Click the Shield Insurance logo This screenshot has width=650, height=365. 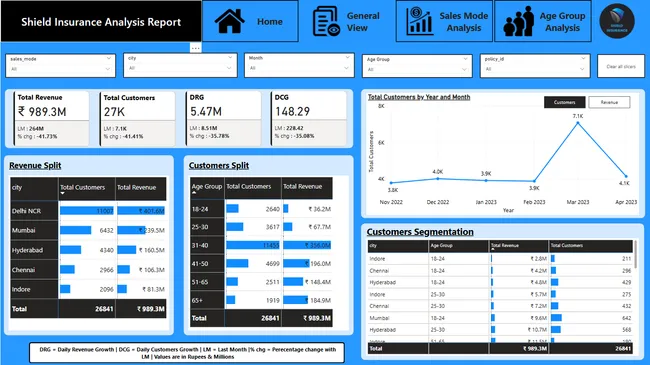tap(617, 21)
